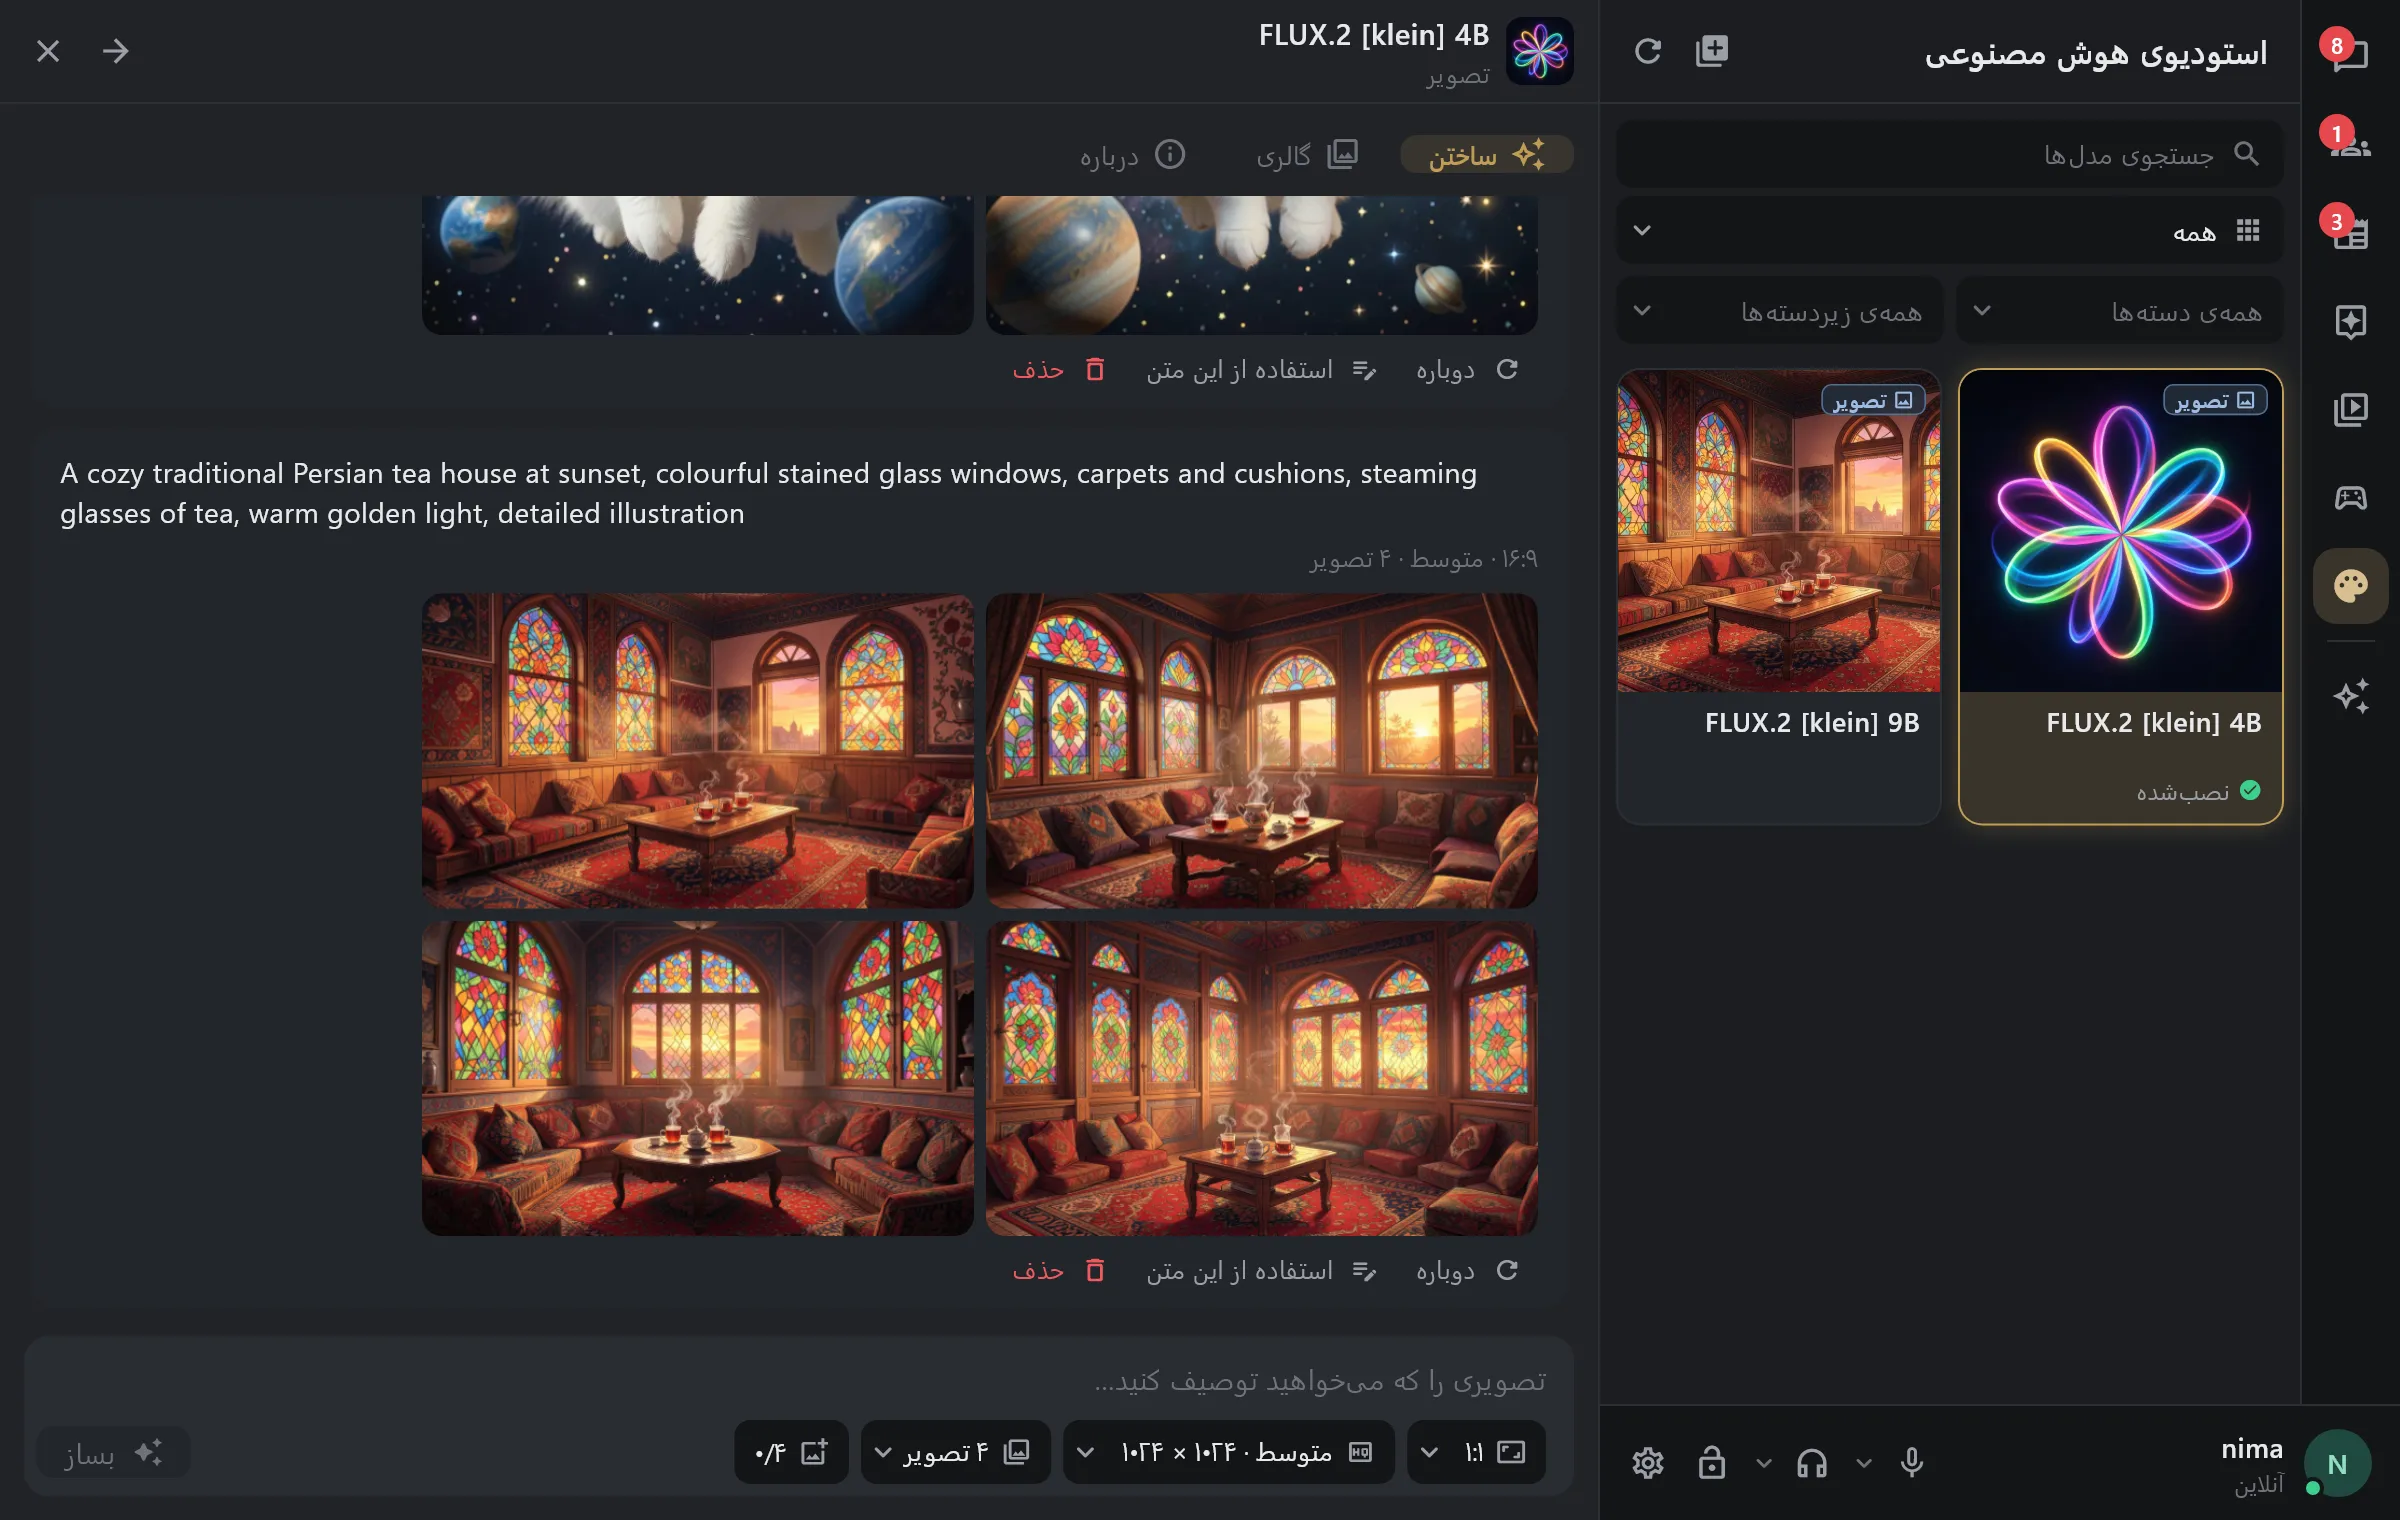Click the sparkle icon in the sidebar
This screenshot has height=1520, width=2400.
click(2350, 695)
